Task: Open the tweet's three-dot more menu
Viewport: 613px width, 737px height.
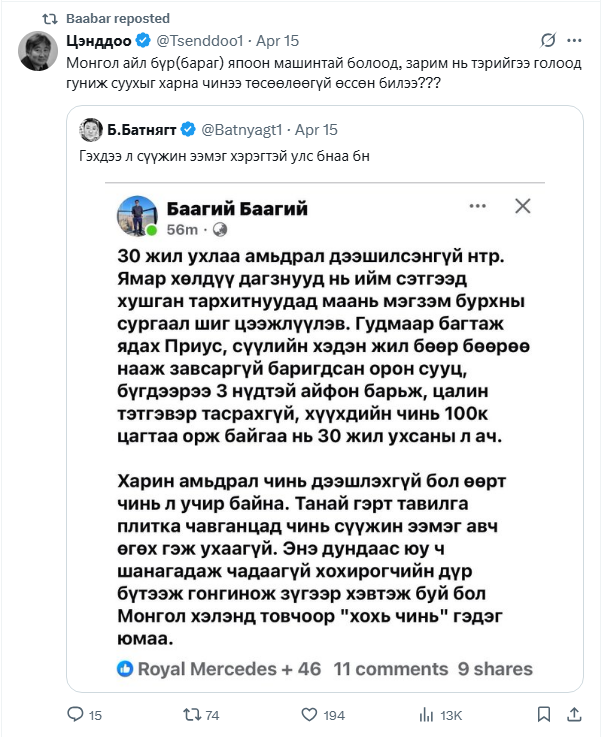Action: coord(574,40)
